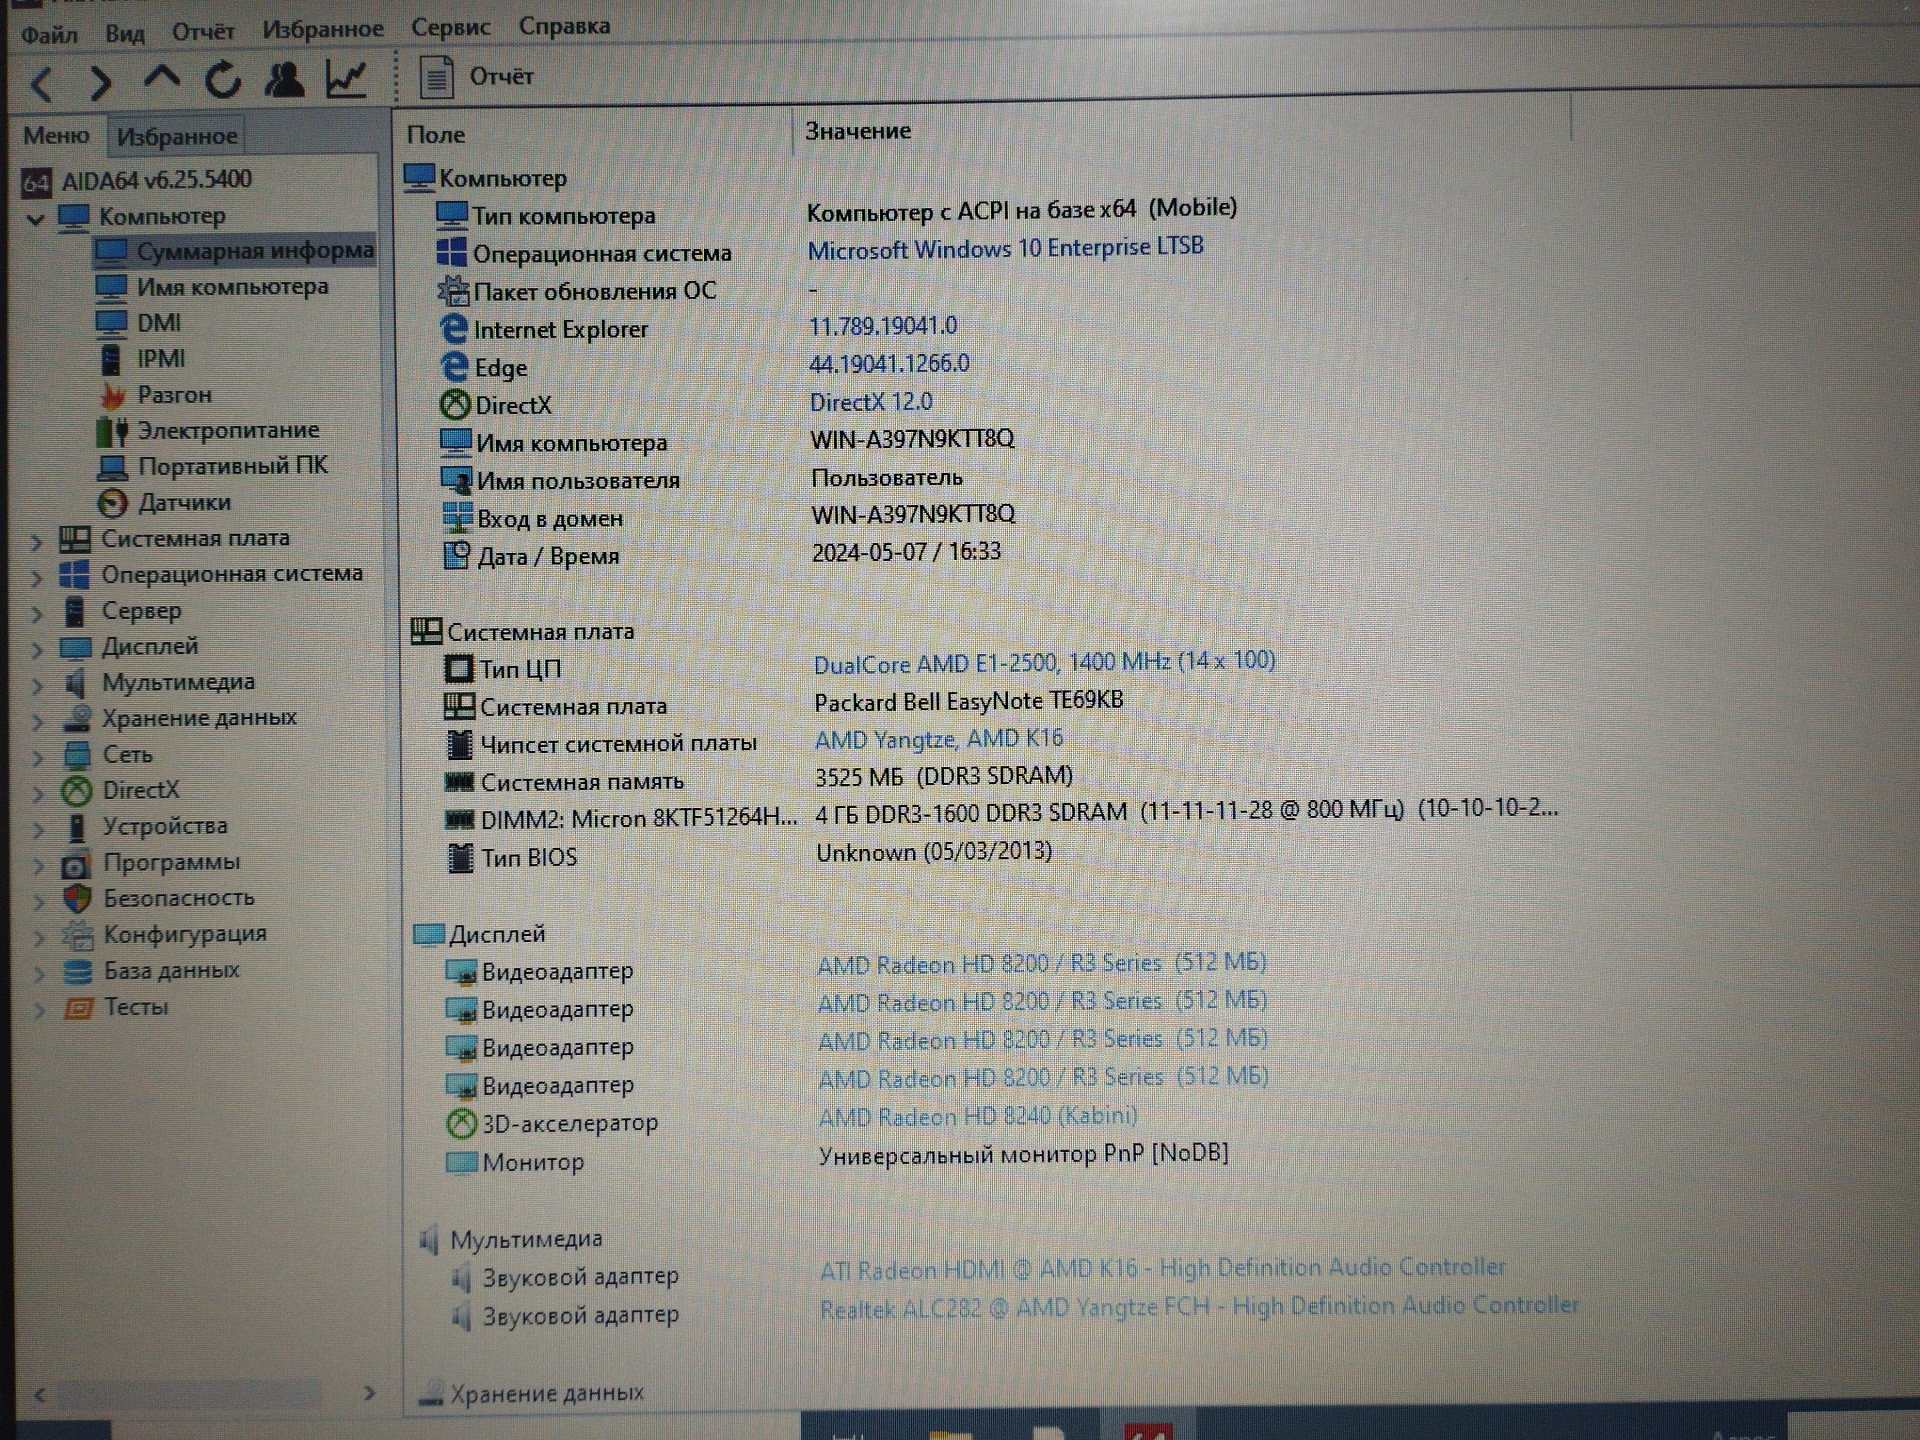Expand the Системная плата tree node

(37, 542)
